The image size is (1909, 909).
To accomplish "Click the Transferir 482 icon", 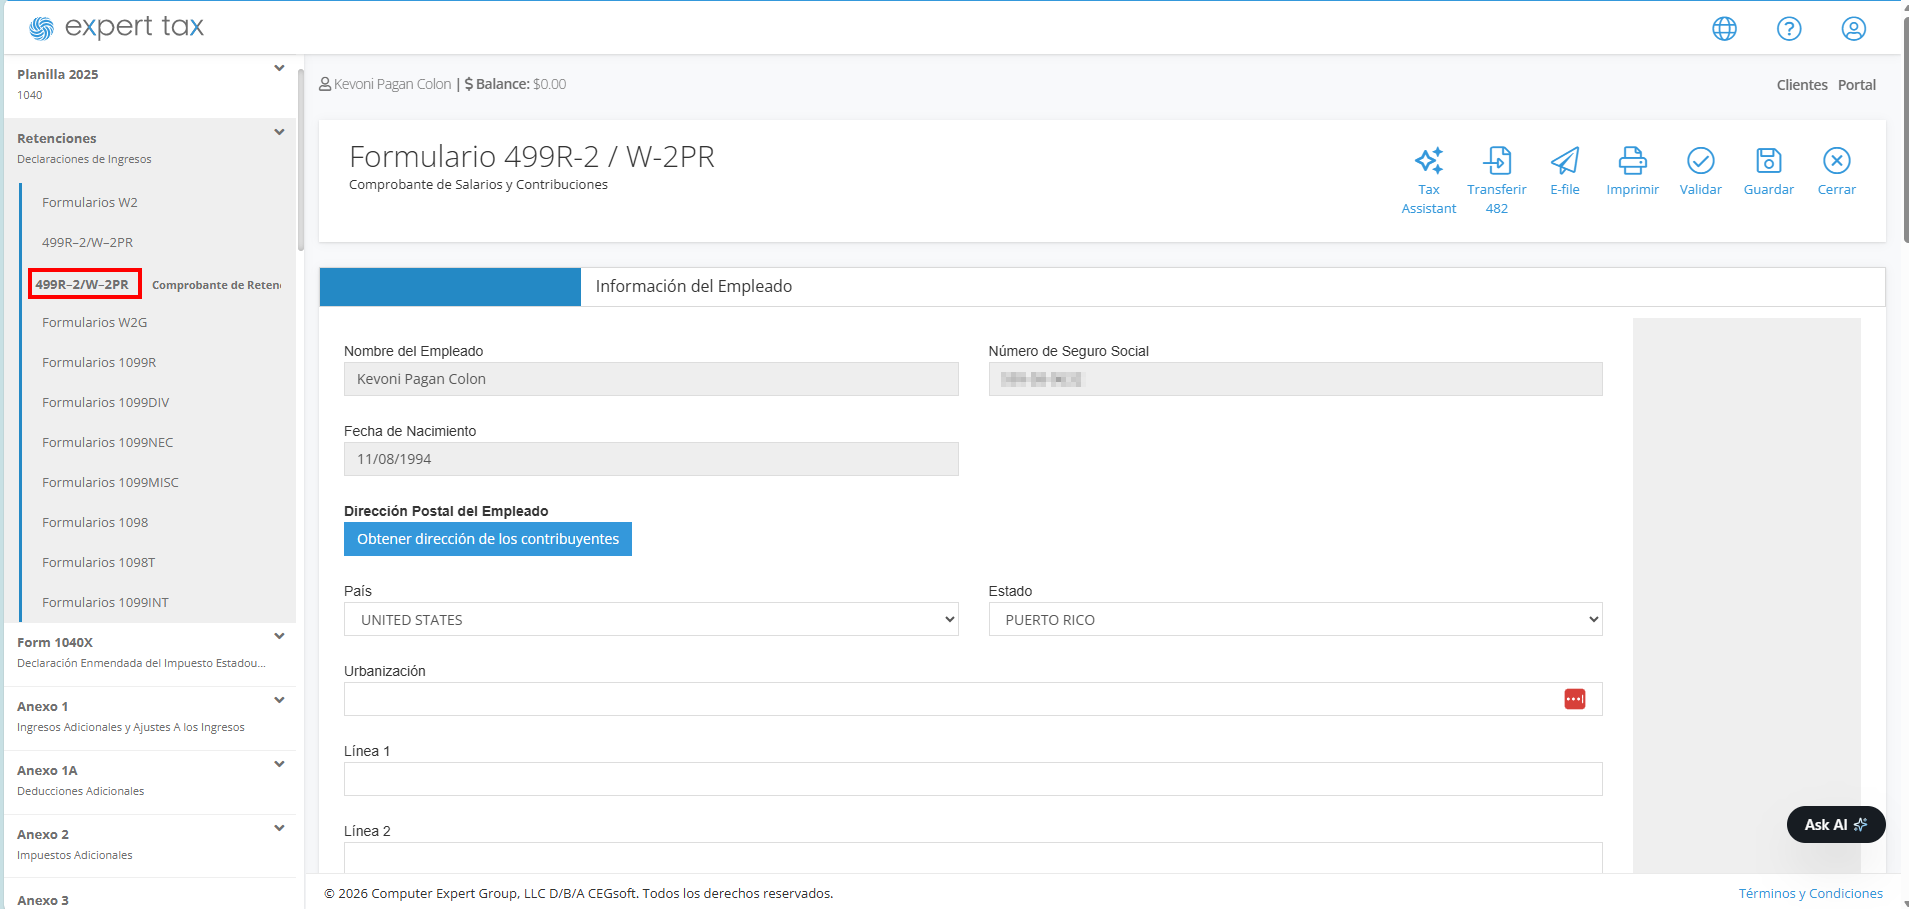I will pyautogui.click(x=1497, y=161).
